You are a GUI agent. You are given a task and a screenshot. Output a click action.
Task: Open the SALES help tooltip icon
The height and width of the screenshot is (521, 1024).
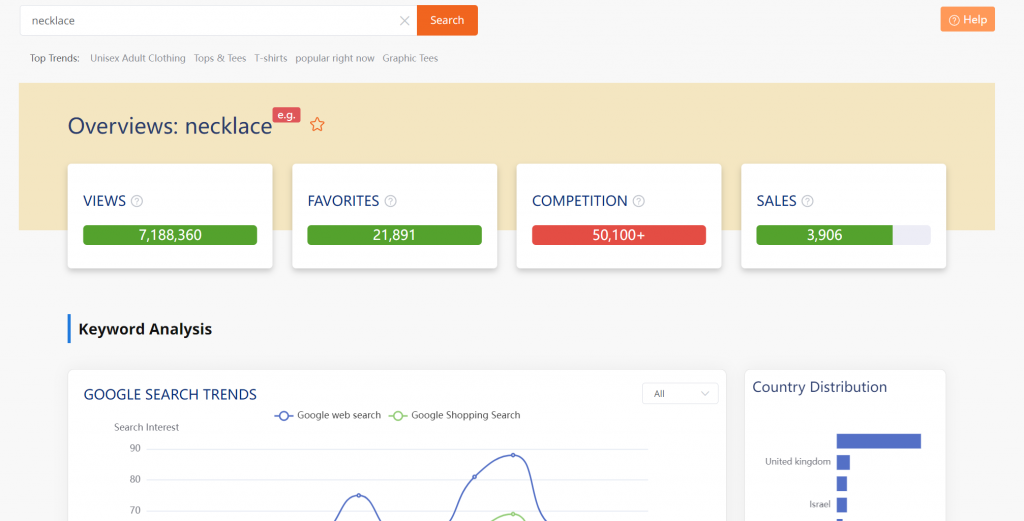point(807,201)
